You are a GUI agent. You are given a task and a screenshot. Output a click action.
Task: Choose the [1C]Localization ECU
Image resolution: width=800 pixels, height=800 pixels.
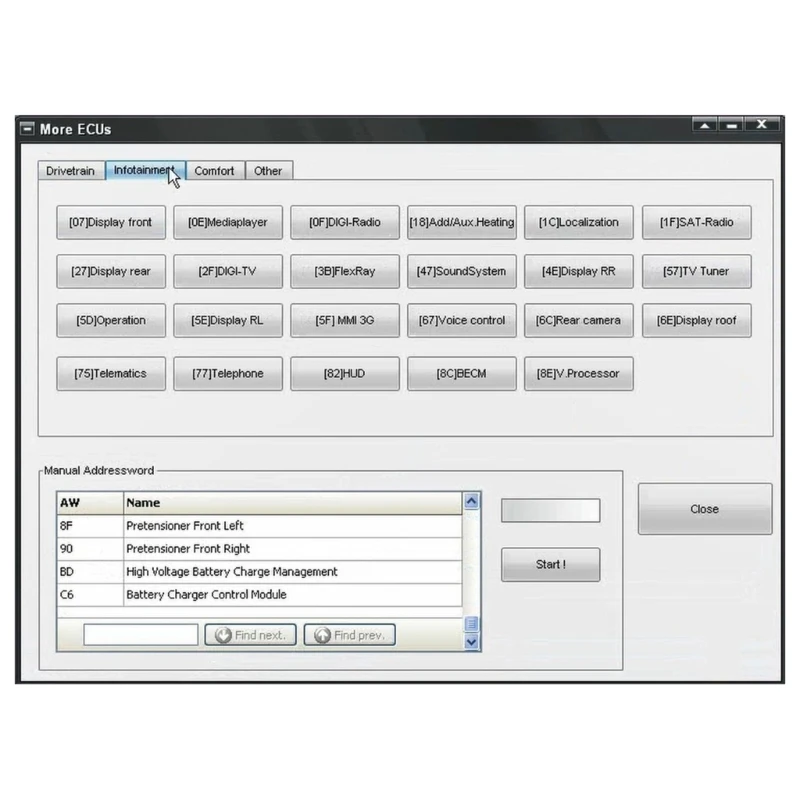(x=579, y=222)
